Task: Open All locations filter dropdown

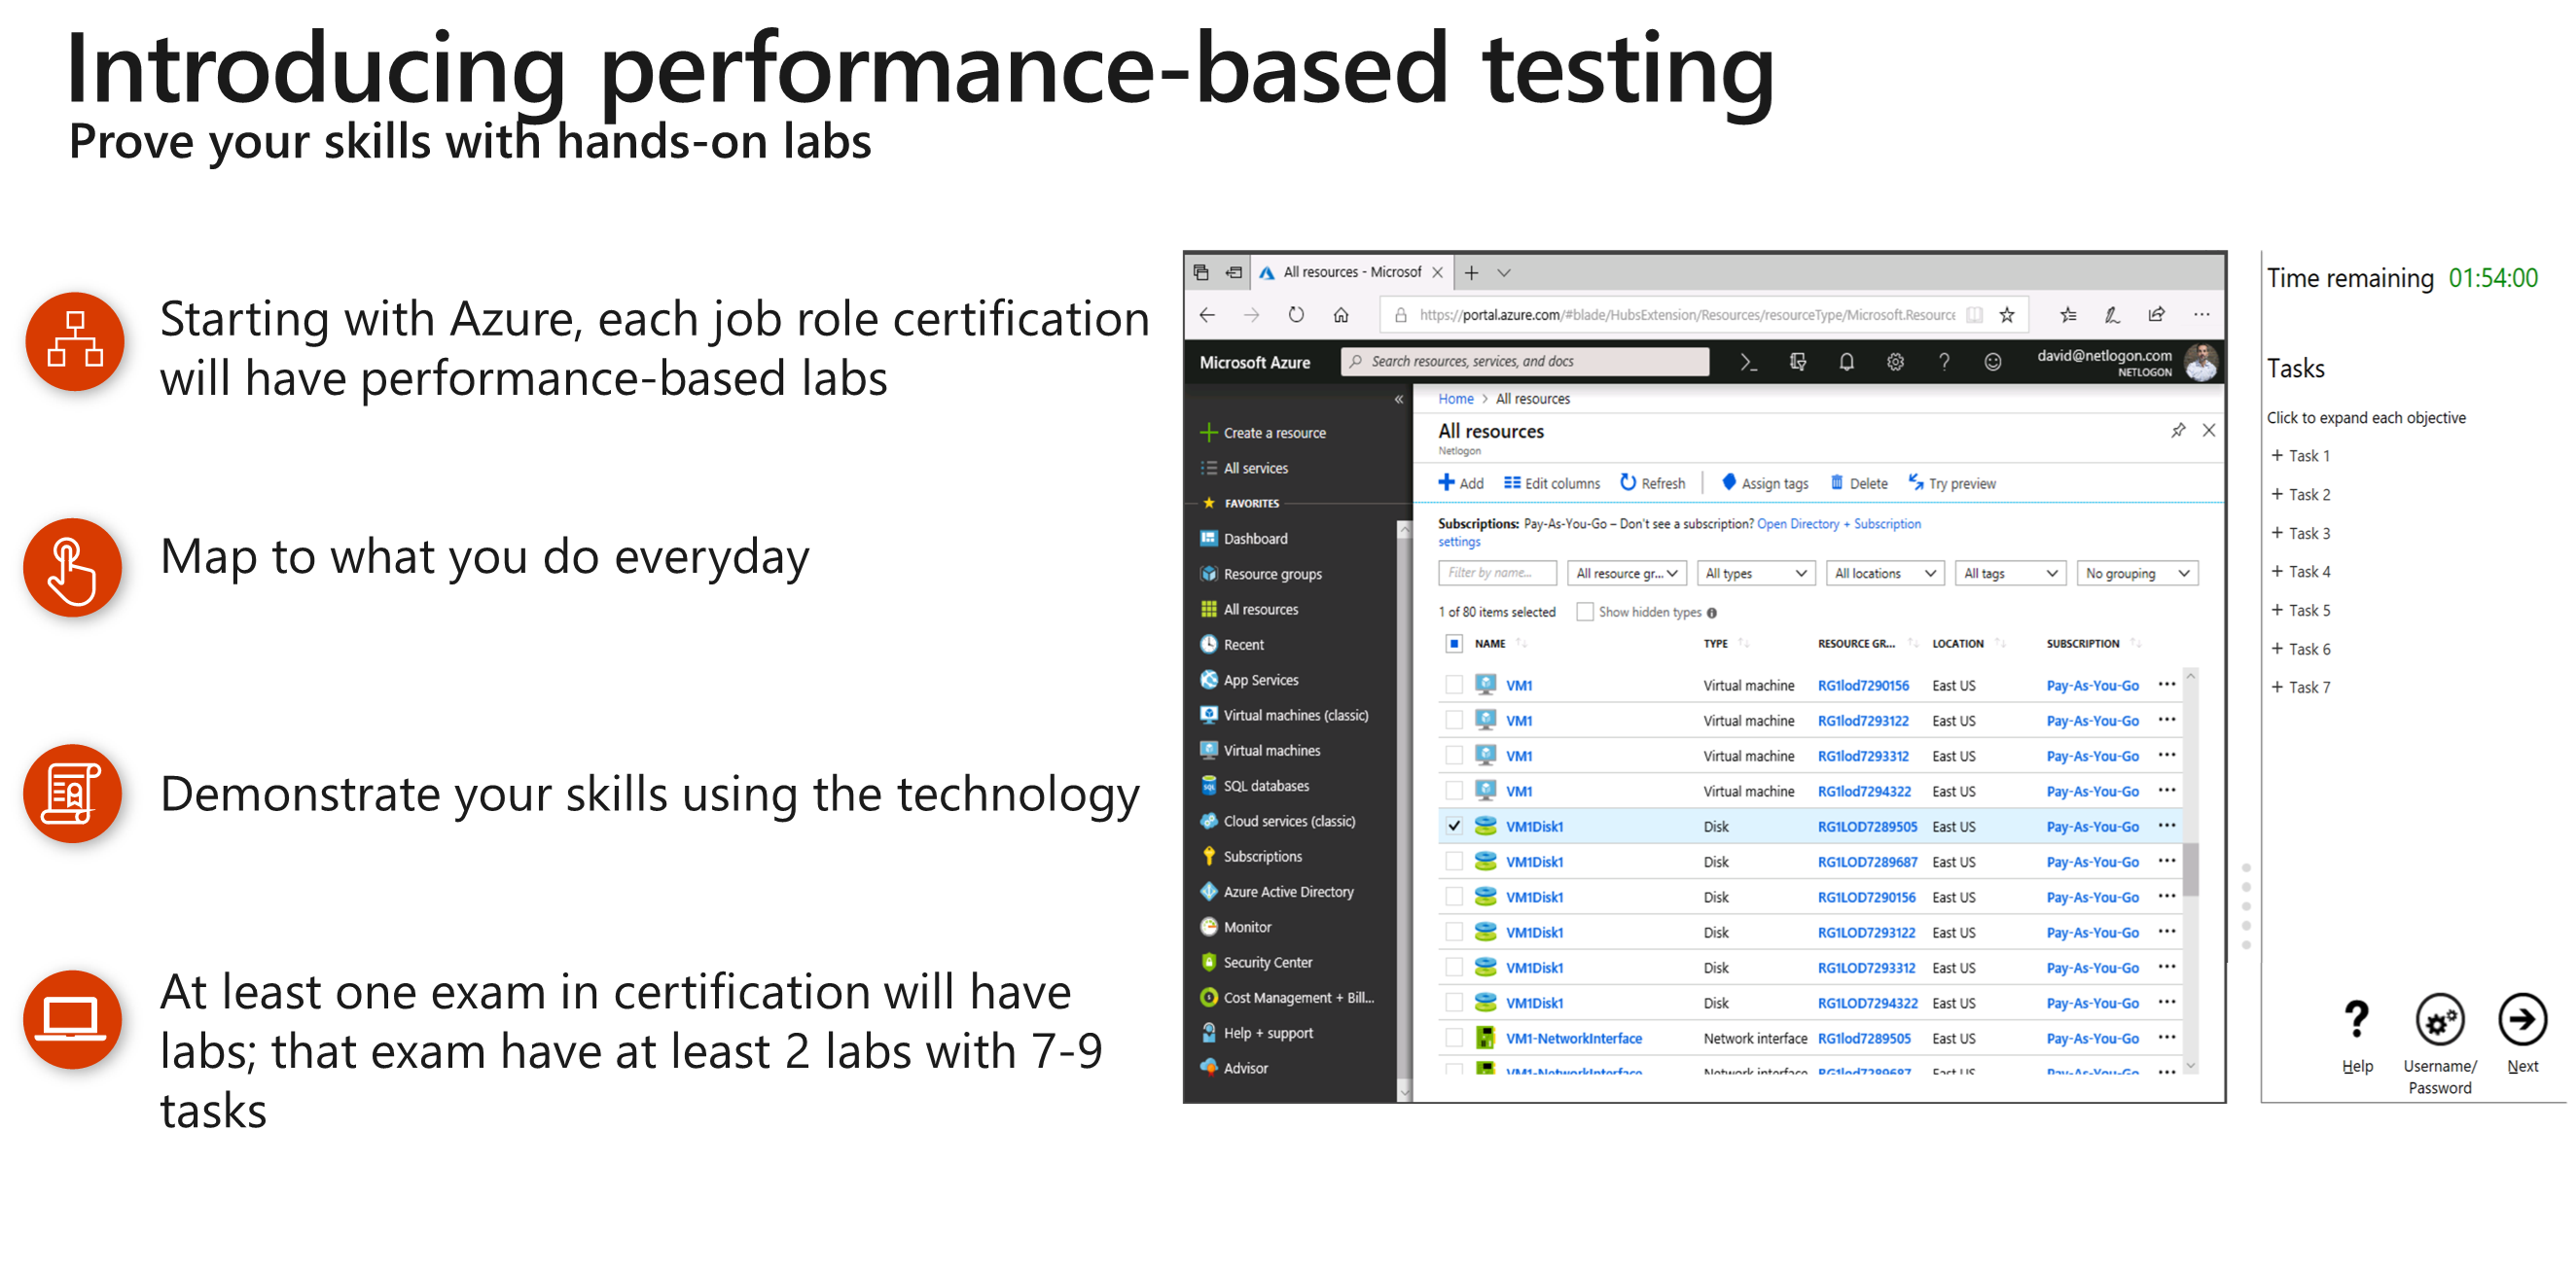Action: point(1885,573)
